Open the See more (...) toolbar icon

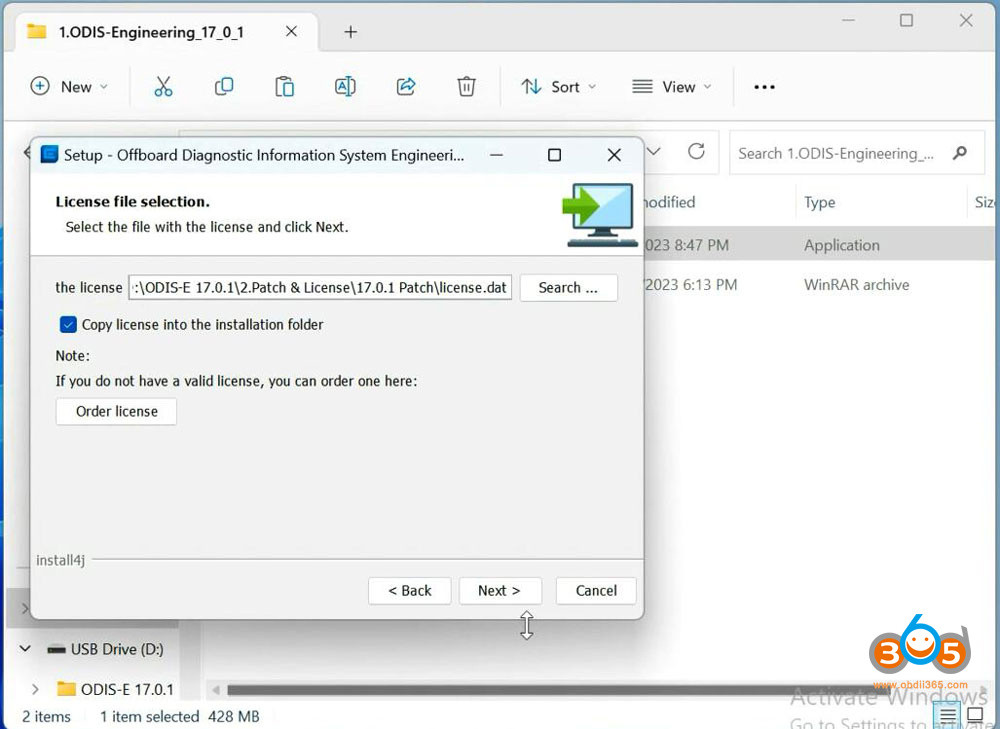[x=764, y=87]
